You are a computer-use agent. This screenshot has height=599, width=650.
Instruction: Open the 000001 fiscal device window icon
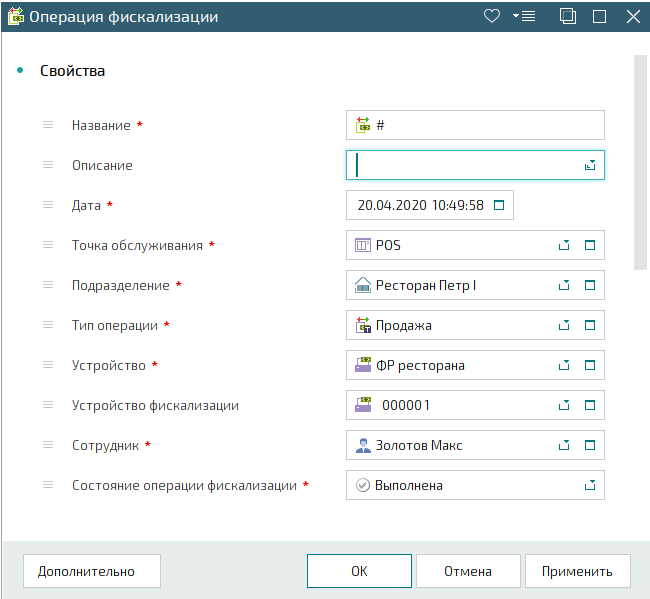[590, 405]
